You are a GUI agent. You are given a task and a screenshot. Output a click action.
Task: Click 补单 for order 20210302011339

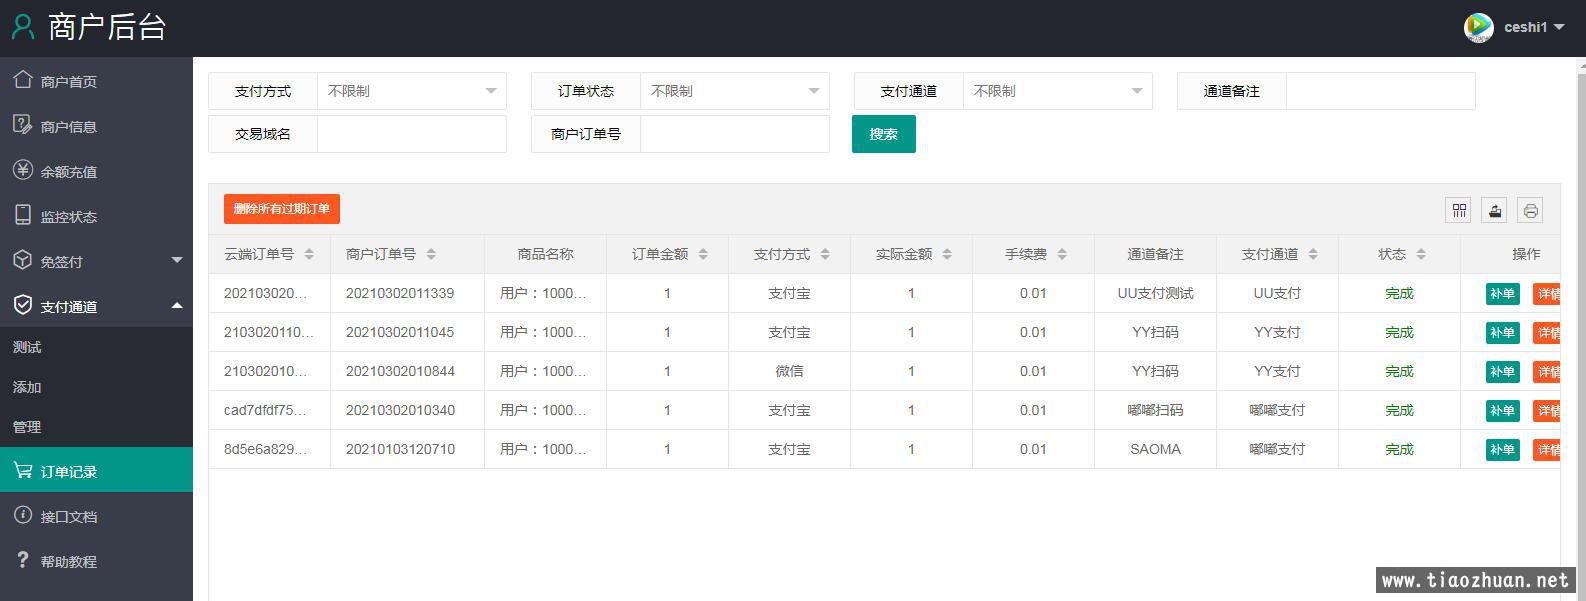(x=1502, y=293)
